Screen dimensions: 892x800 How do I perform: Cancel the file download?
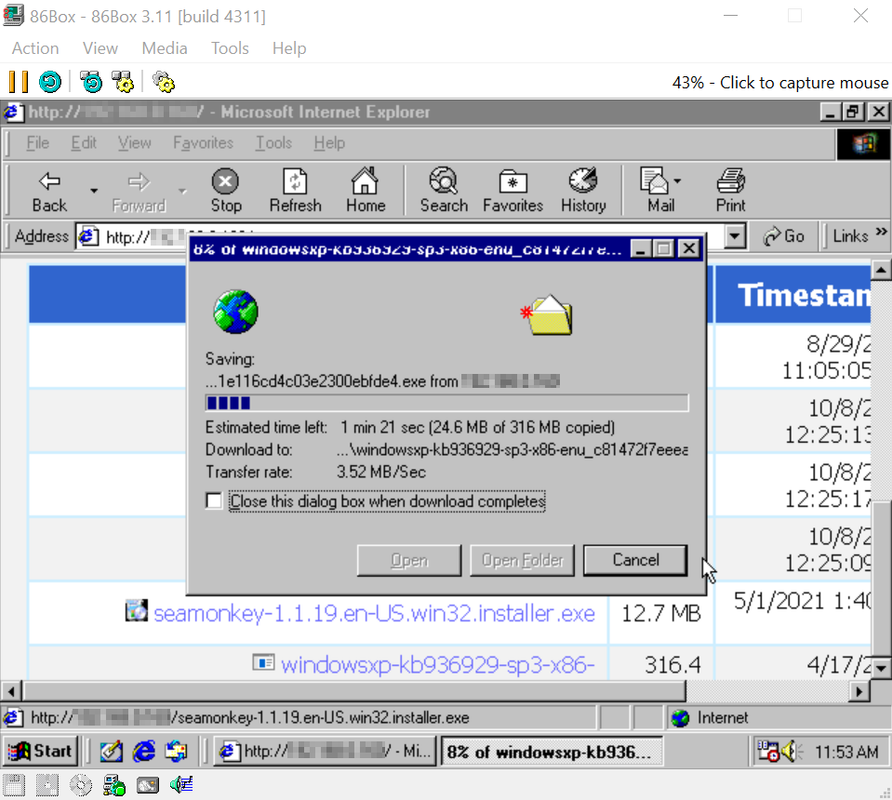tap(635, 560)
